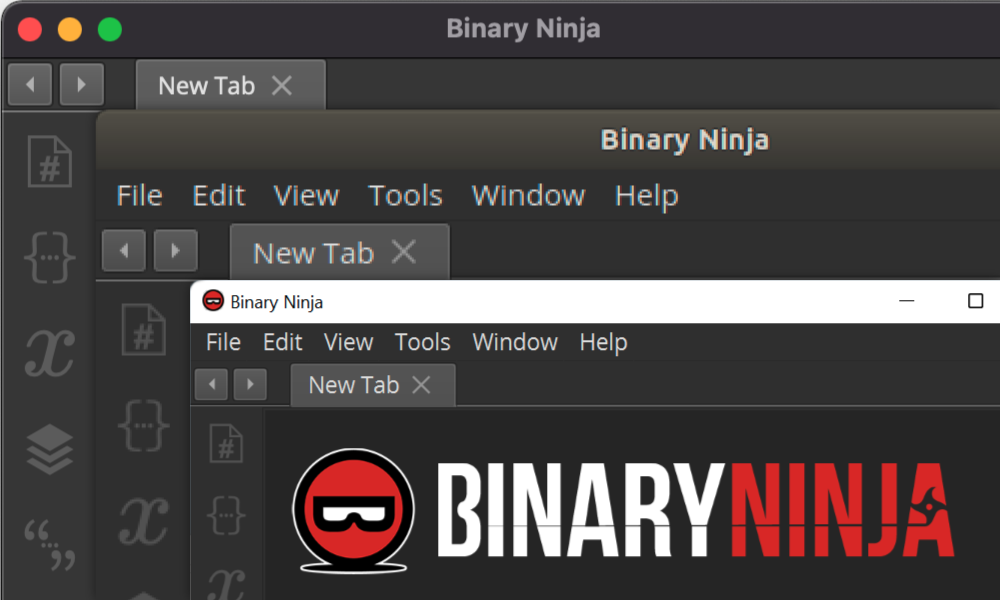Close New Tab in front Windows window
The image size is (1000, 600).
point(421,385)
